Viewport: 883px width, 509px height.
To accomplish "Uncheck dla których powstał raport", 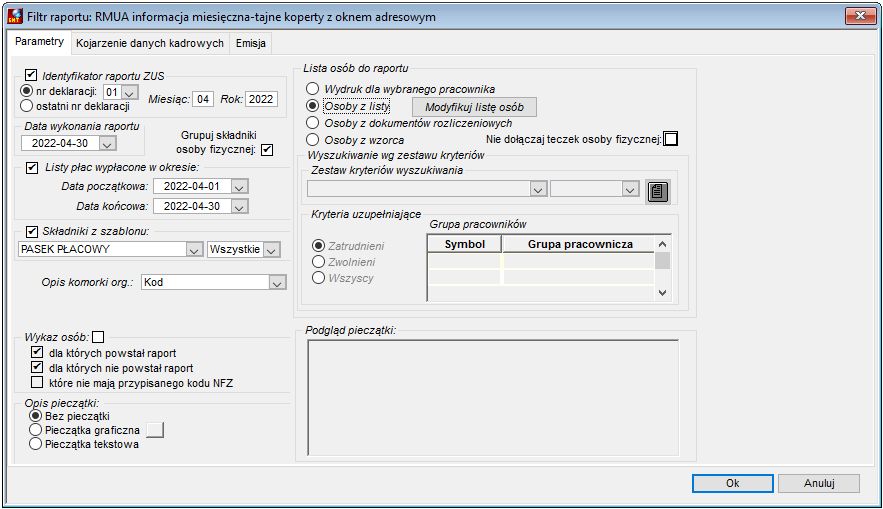I will (37, 352).
